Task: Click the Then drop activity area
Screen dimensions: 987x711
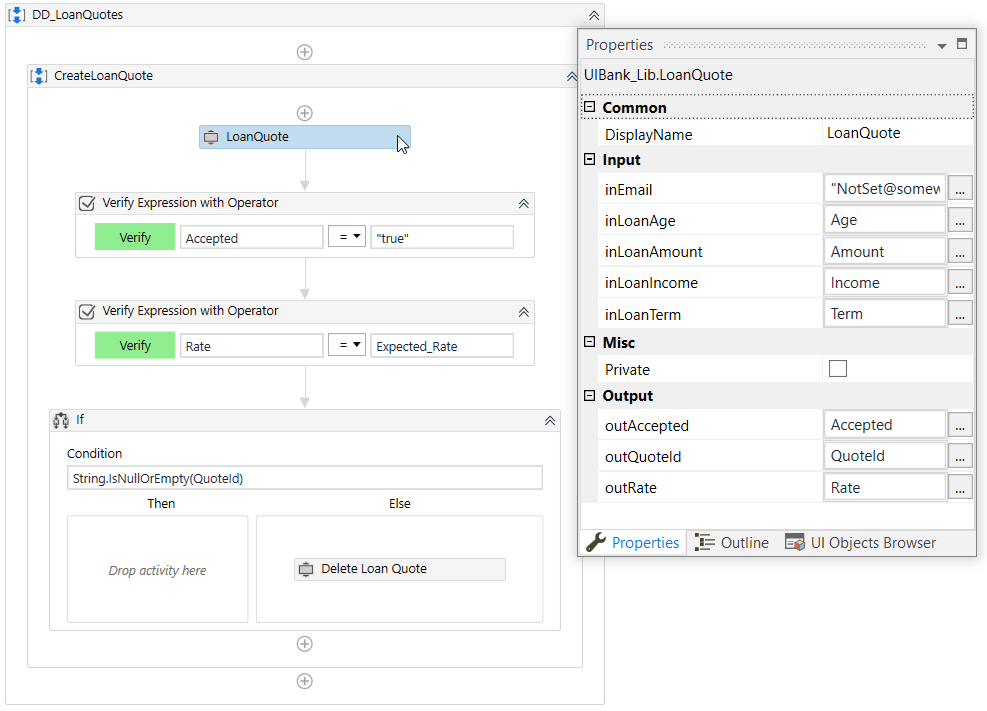Action: pos(157,569)
